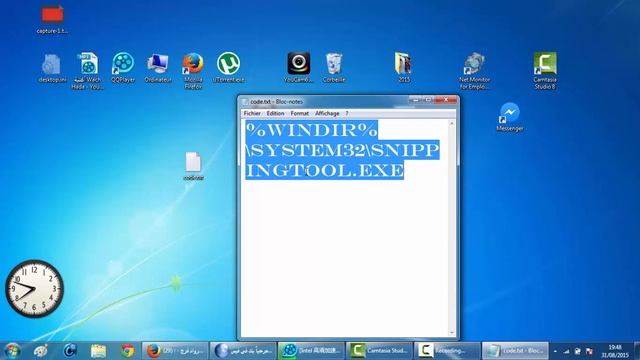
Task: Click the analog clock gadget
Action: [34, 289]
